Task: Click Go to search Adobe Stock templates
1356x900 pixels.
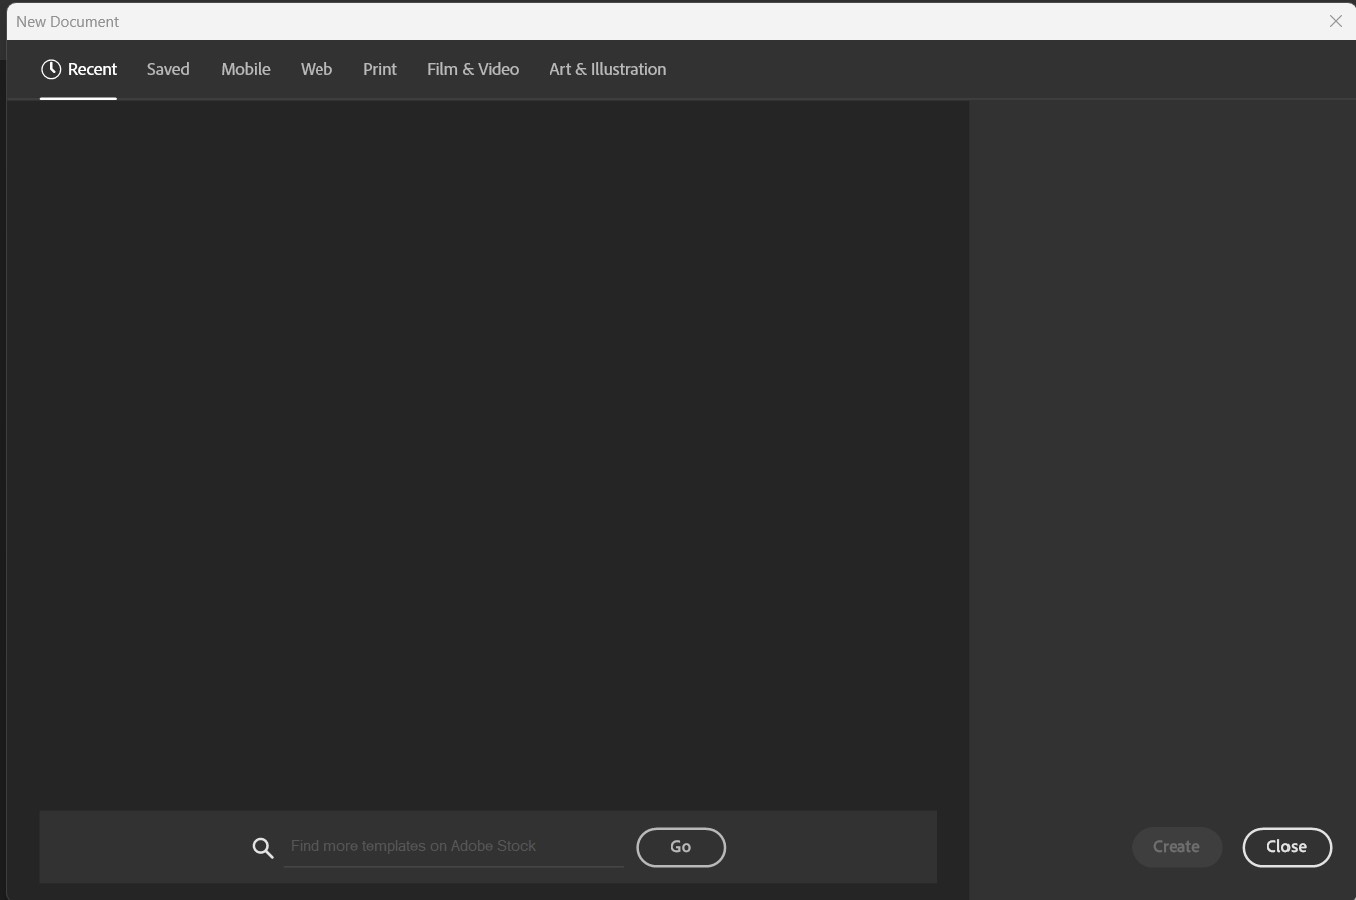Action: (x=680, y=847)
